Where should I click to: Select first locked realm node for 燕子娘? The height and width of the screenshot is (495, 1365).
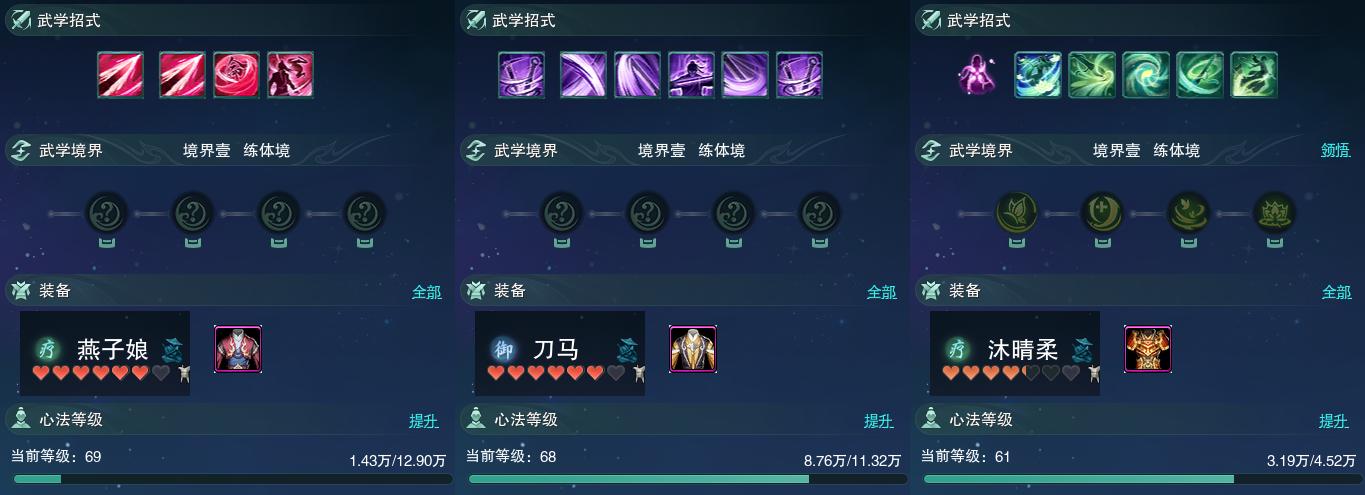[107, 213]
